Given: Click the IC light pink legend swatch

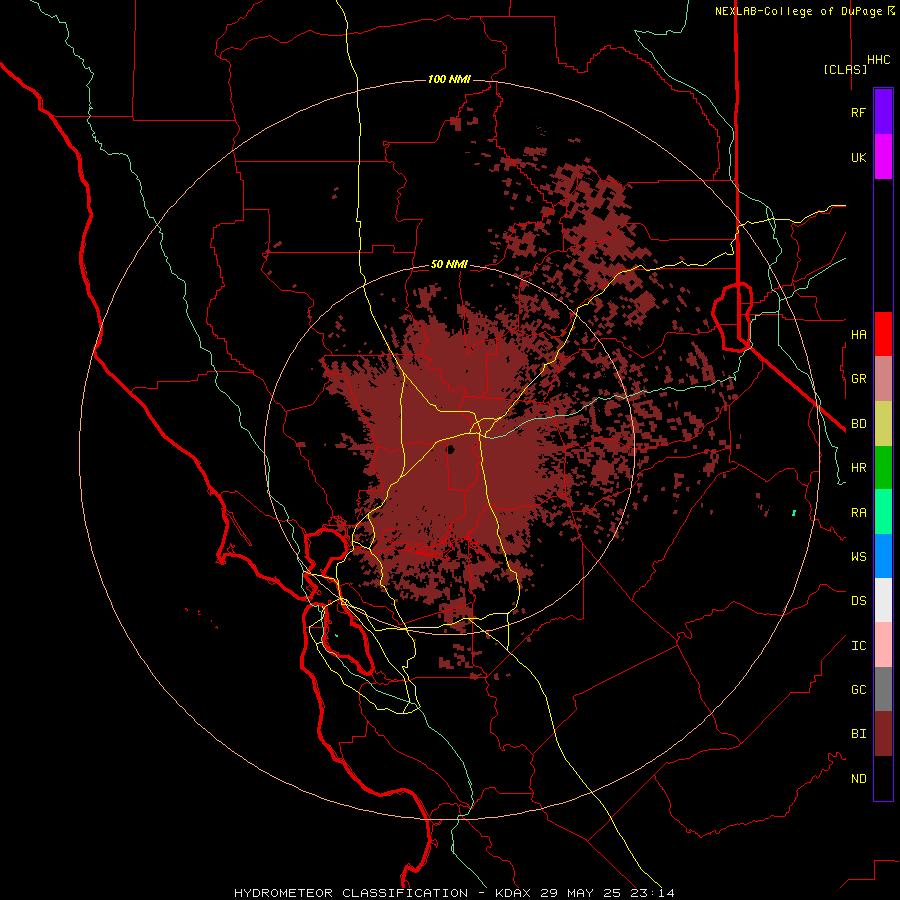Looking at the screenshot, I should [x=883, y=645].
